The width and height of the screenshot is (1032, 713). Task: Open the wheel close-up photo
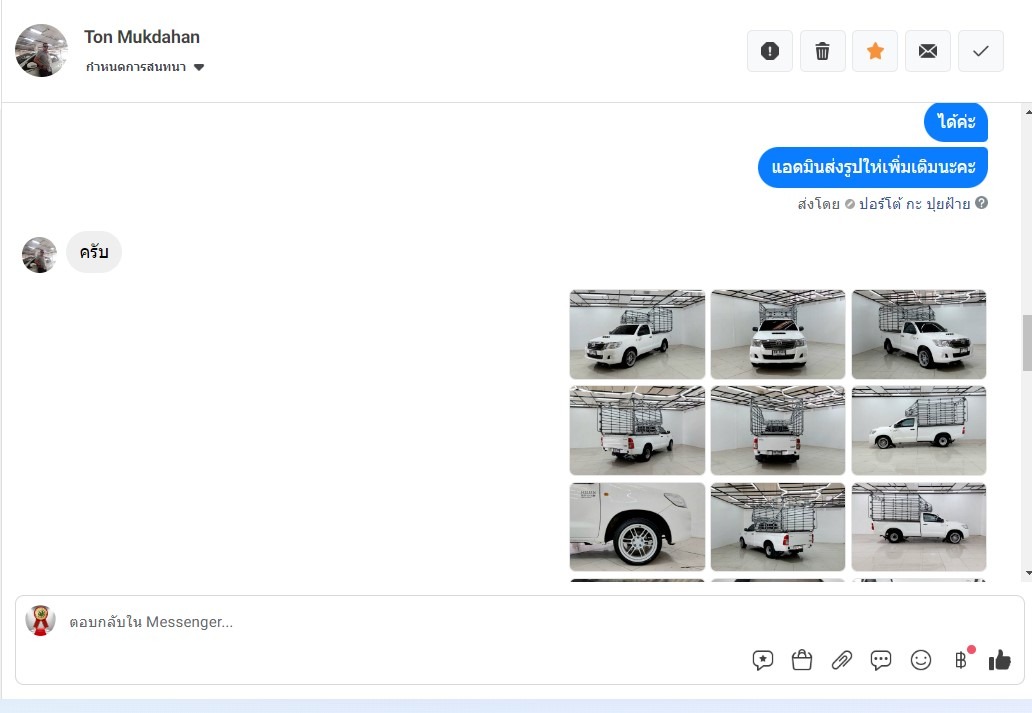coord(637,527)
